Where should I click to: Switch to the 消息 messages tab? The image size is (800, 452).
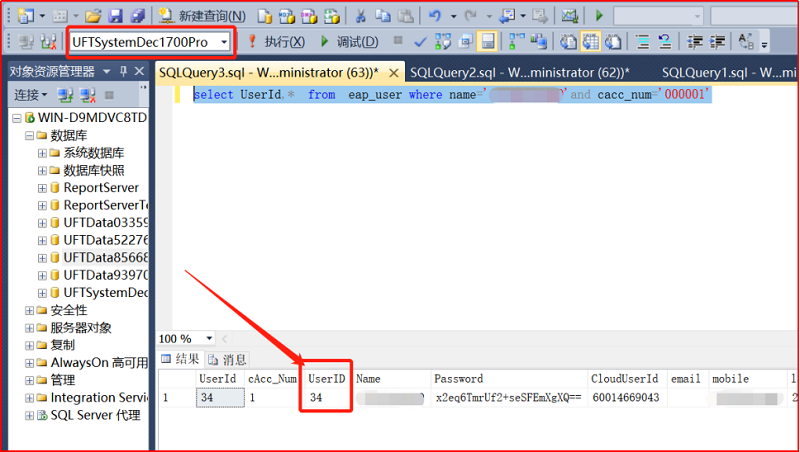[x=234, y=359]
